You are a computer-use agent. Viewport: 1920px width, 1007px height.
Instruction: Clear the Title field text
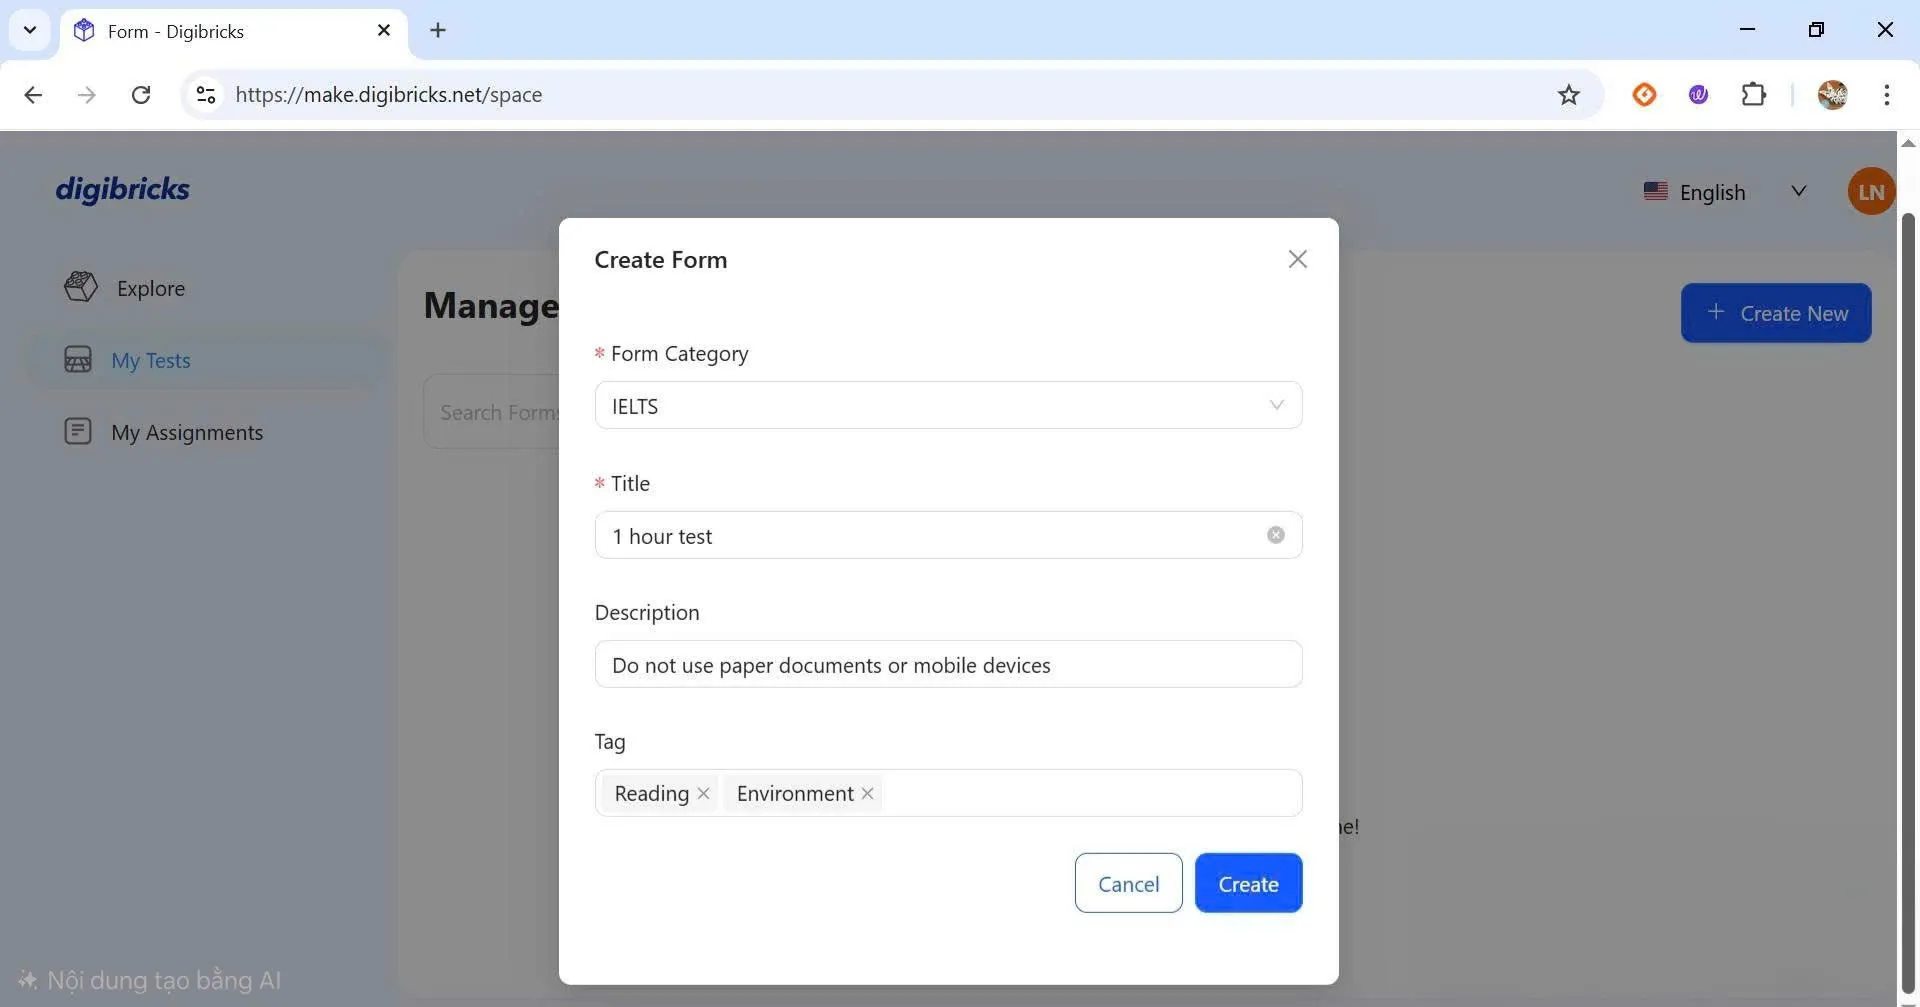click(1275, 535)
